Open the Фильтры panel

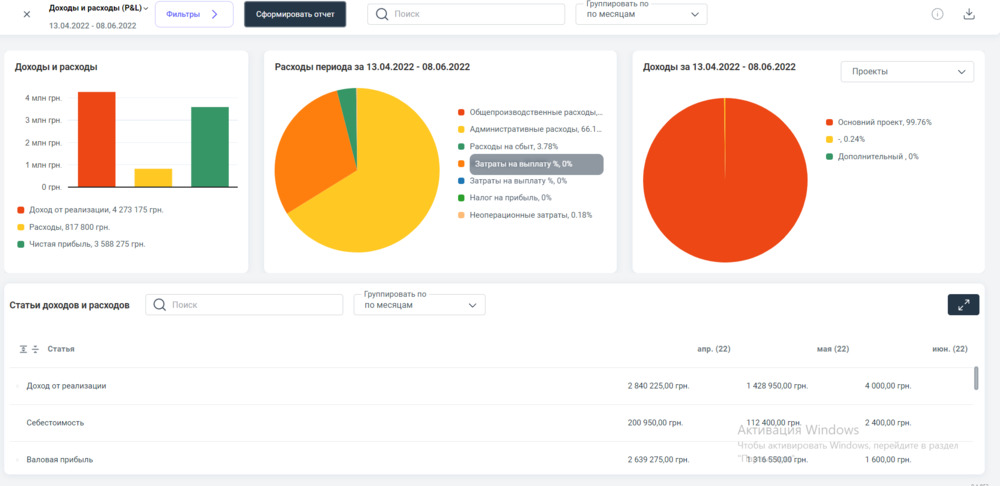[x=194, y=14]
